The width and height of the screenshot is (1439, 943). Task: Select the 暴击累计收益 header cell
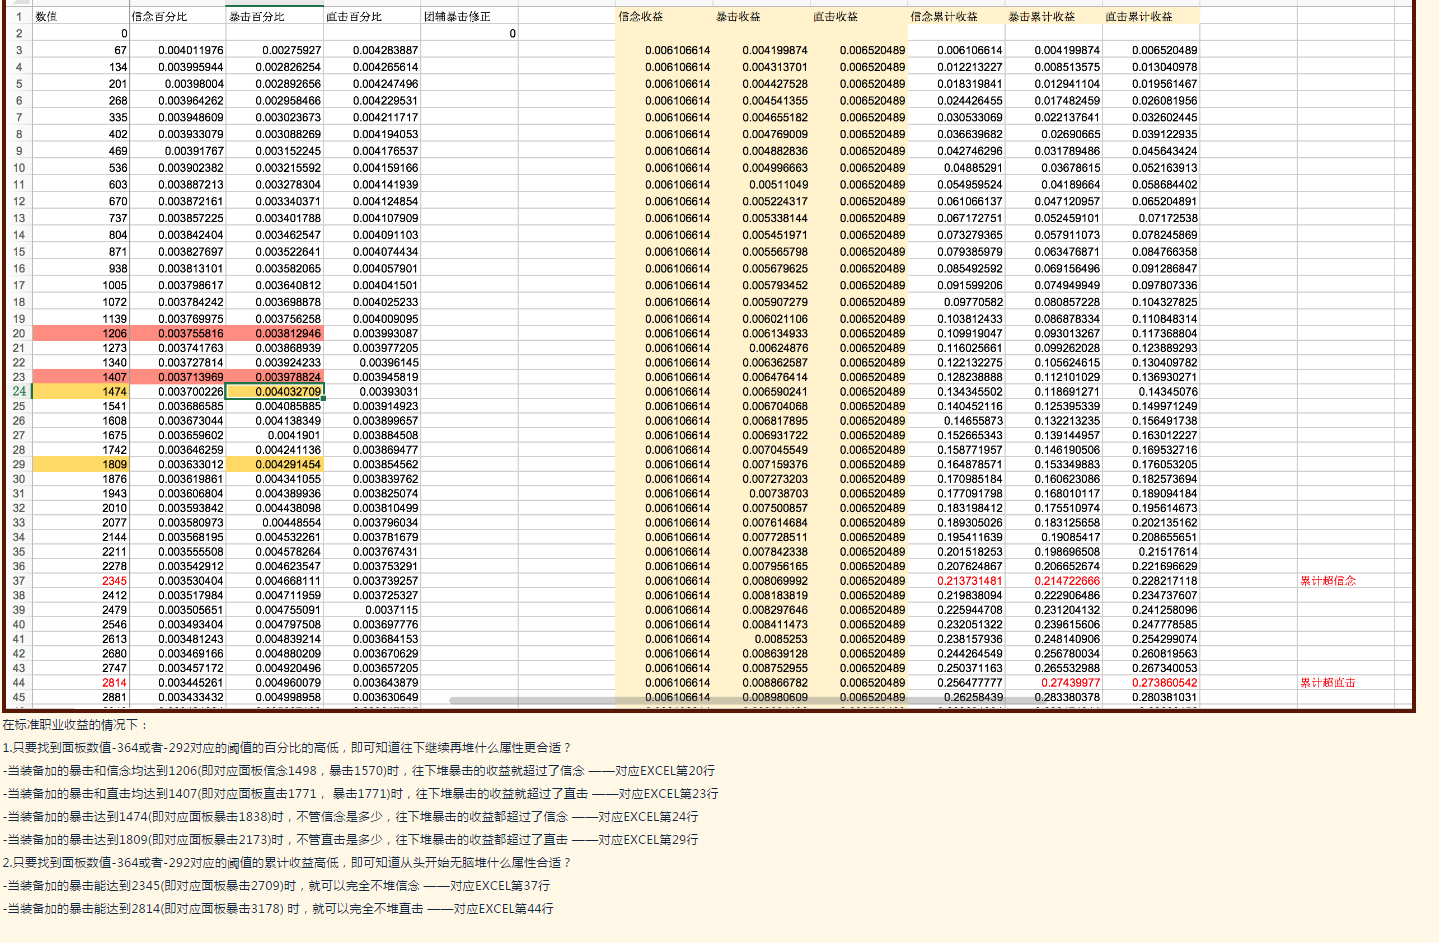pos(1053,16)
